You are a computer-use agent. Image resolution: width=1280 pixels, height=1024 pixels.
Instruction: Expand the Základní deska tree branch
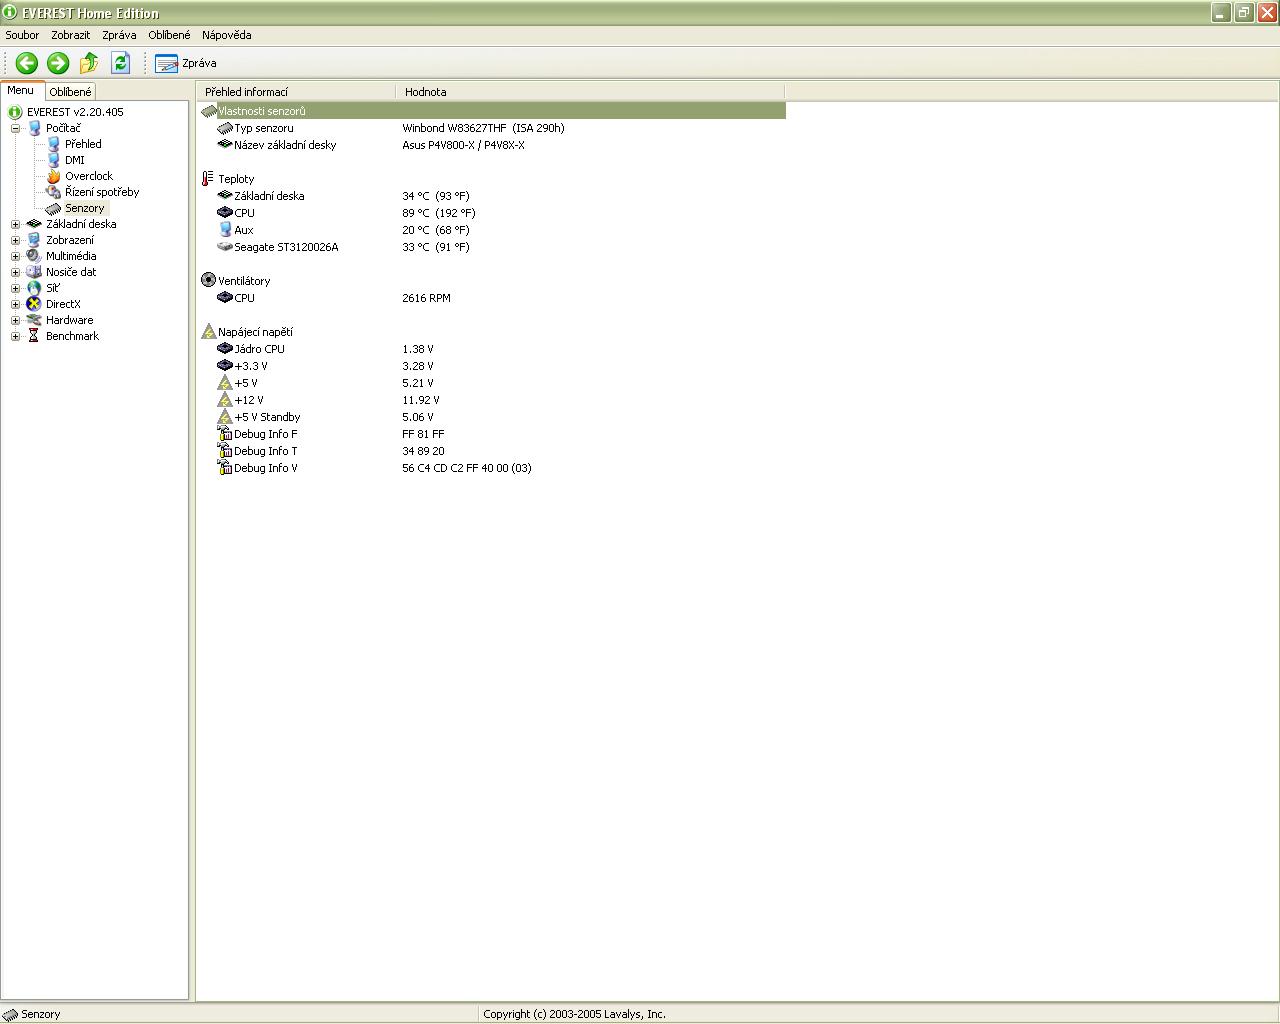(x=15, y=224)
